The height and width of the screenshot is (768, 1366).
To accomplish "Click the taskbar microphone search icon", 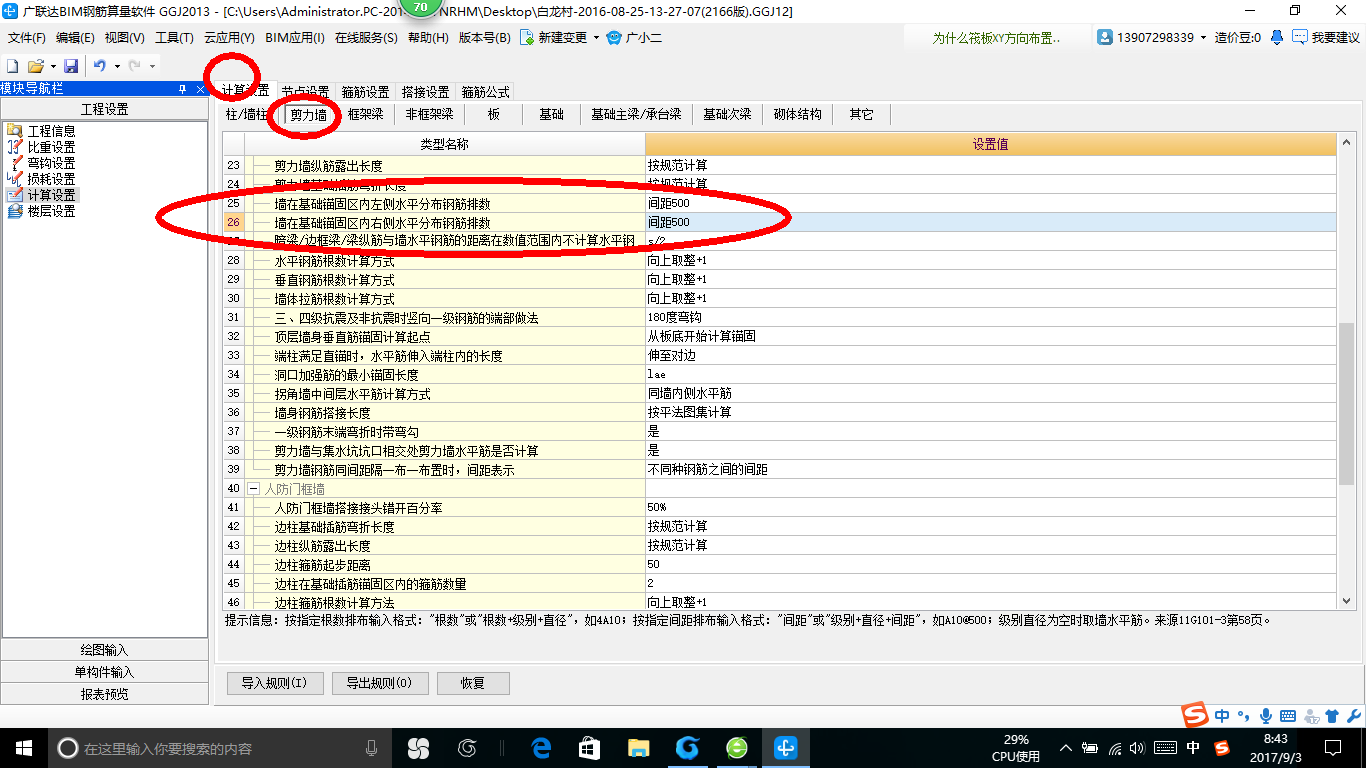I will [x=371, y=747].
